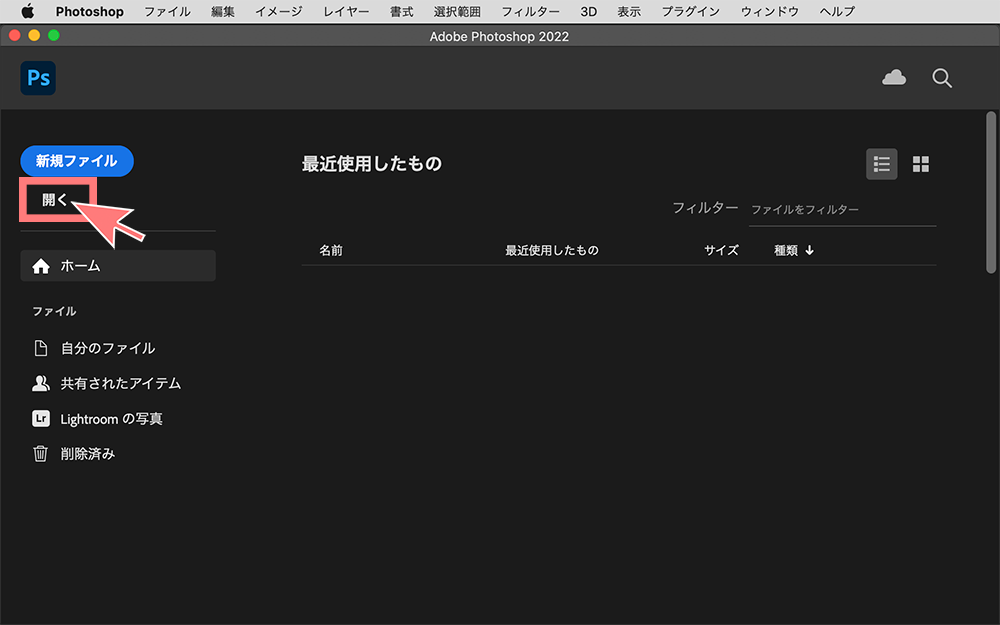Sort by 最近使用したもの column header
This screenshot has width=1000, height=625.
(x=552, y=250)
